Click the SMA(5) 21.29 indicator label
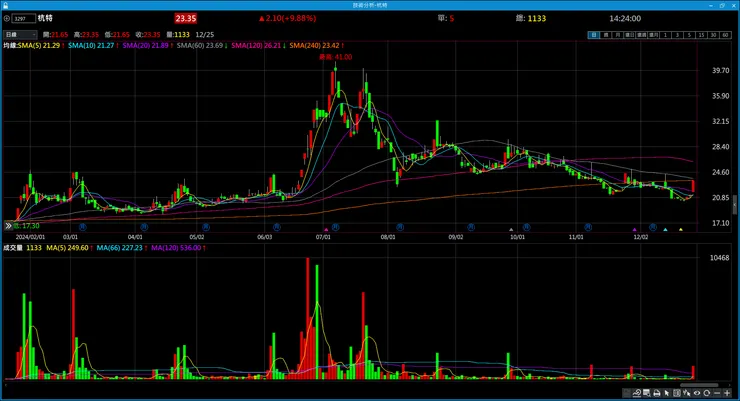Screen dimensions: 740x401 click(x=41, y=45)
